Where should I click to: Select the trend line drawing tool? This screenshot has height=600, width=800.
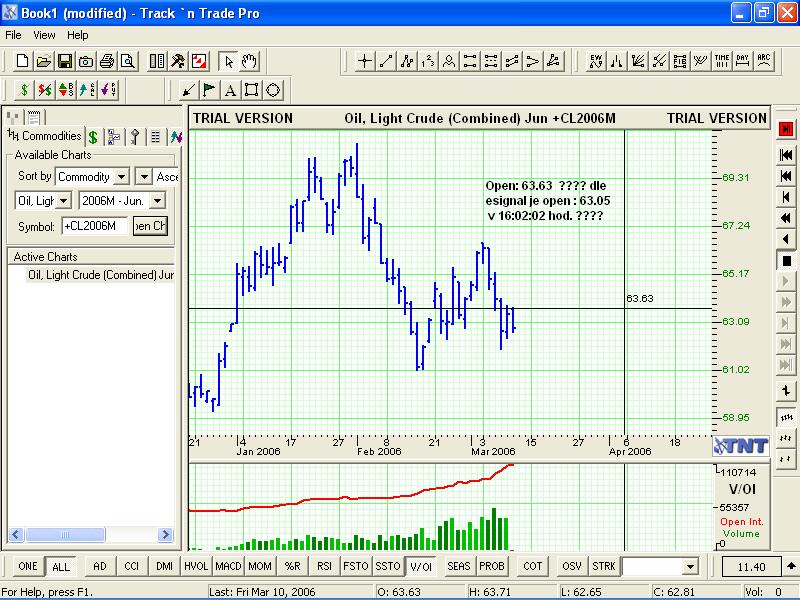point(386,62)
